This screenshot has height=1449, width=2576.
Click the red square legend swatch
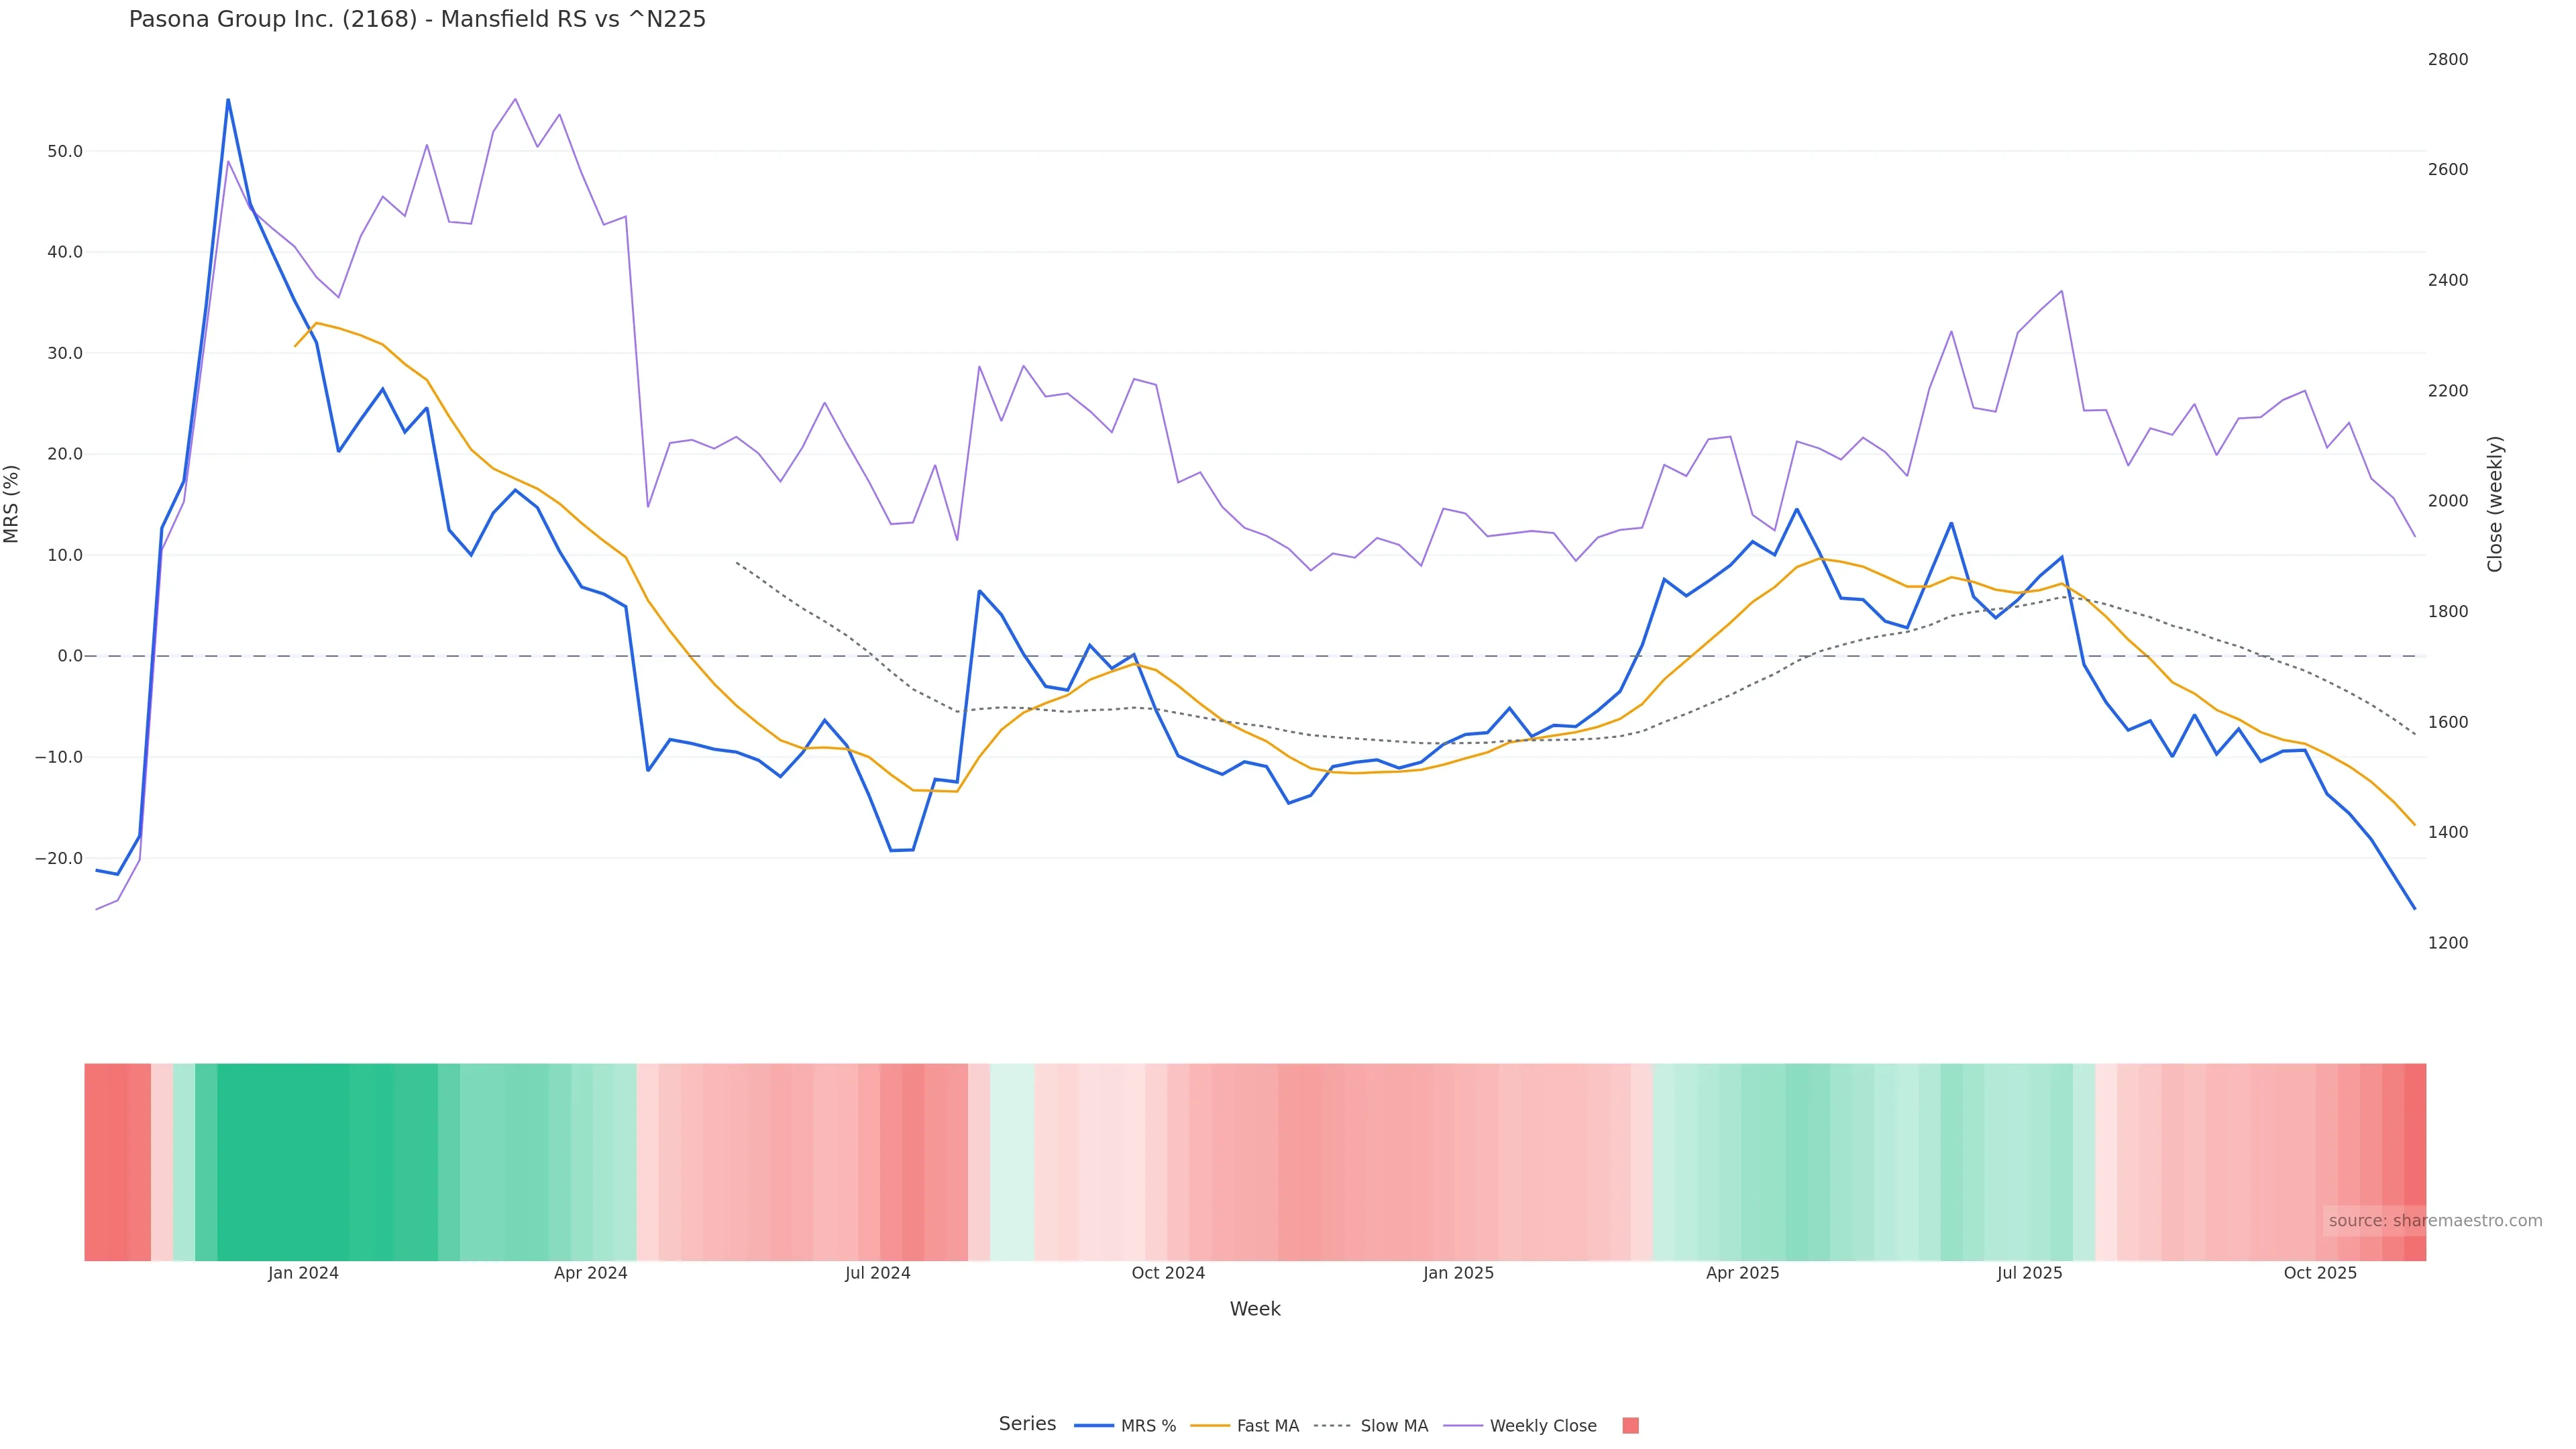click(1630, 1426)
